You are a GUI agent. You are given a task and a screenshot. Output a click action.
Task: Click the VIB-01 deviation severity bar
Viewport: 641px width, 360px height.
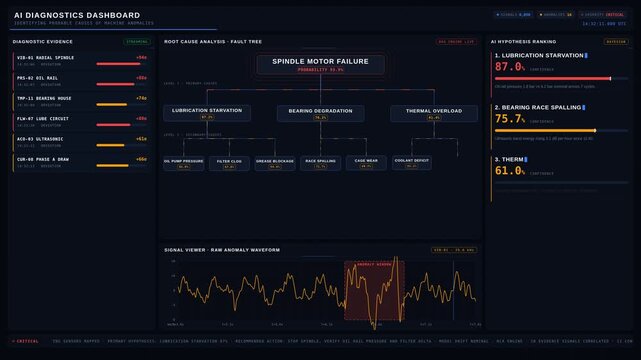click(121, 64)
